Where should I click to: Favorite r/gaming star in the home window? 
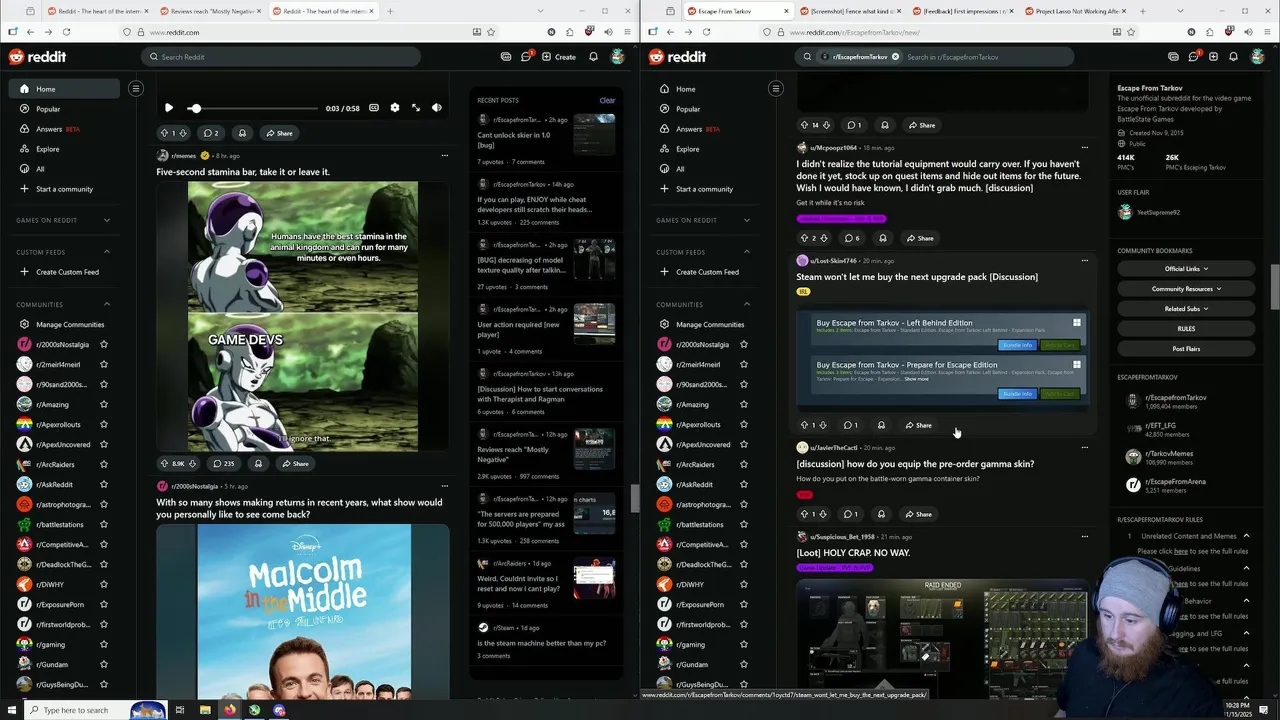click(104, 644)
